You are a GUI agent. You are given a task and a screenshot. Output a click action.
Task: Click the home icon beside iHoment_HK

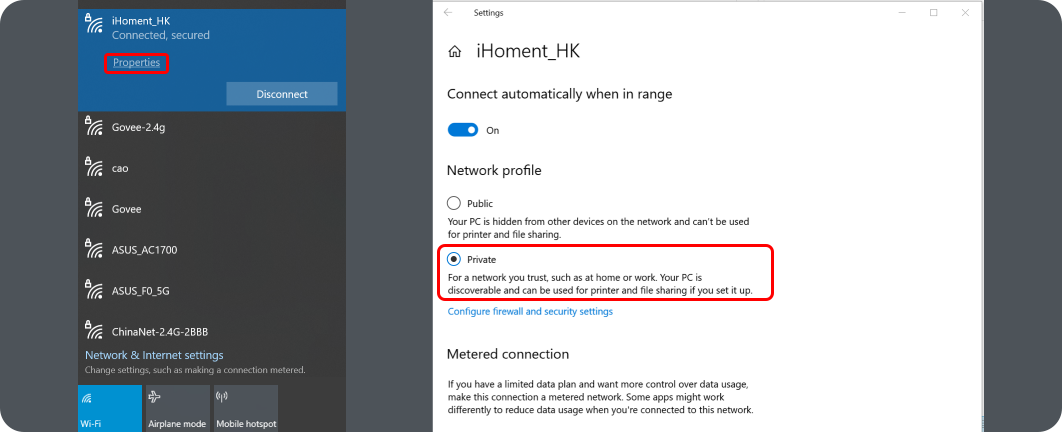(455, 52)
